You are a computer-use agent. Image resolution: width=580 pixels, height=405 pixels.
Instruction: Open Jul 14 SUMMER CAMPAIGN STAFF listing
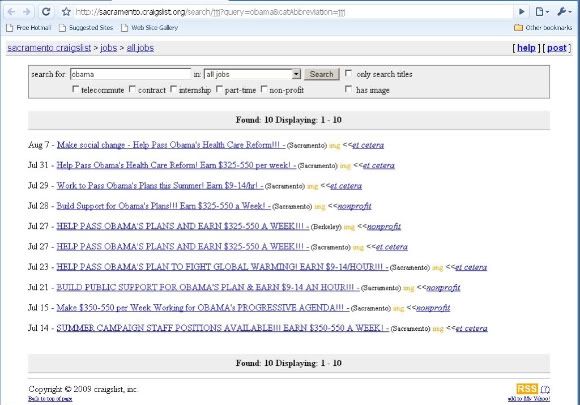pyautogui.click(x=223, y=328)
